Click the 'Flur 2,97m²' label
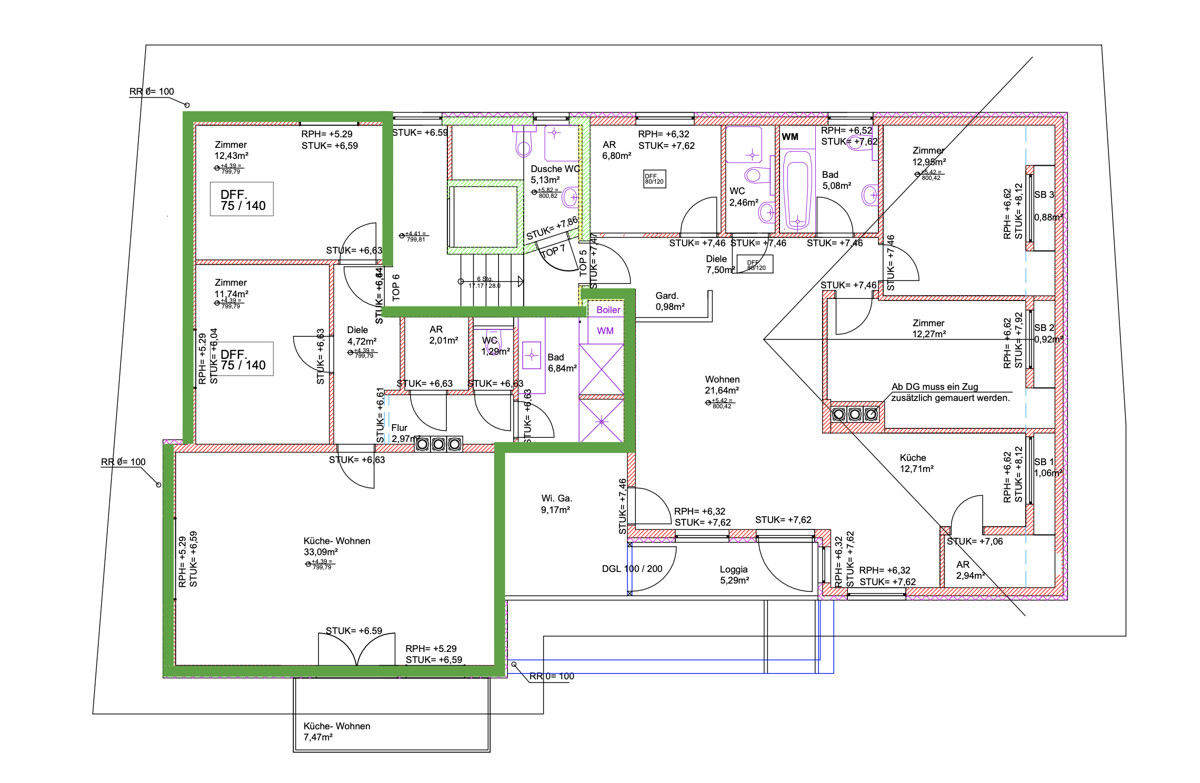 (406, 433)
